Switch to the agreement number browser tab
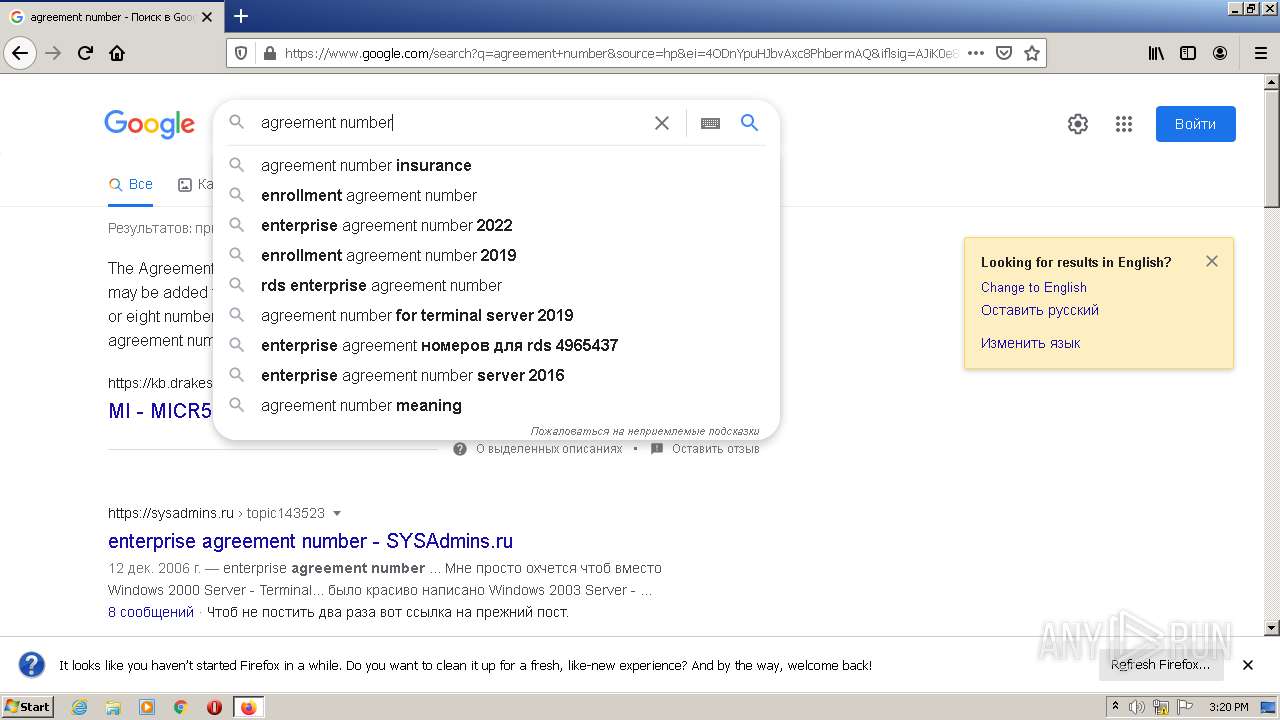Screen dimensions: 1280x720 110,17
